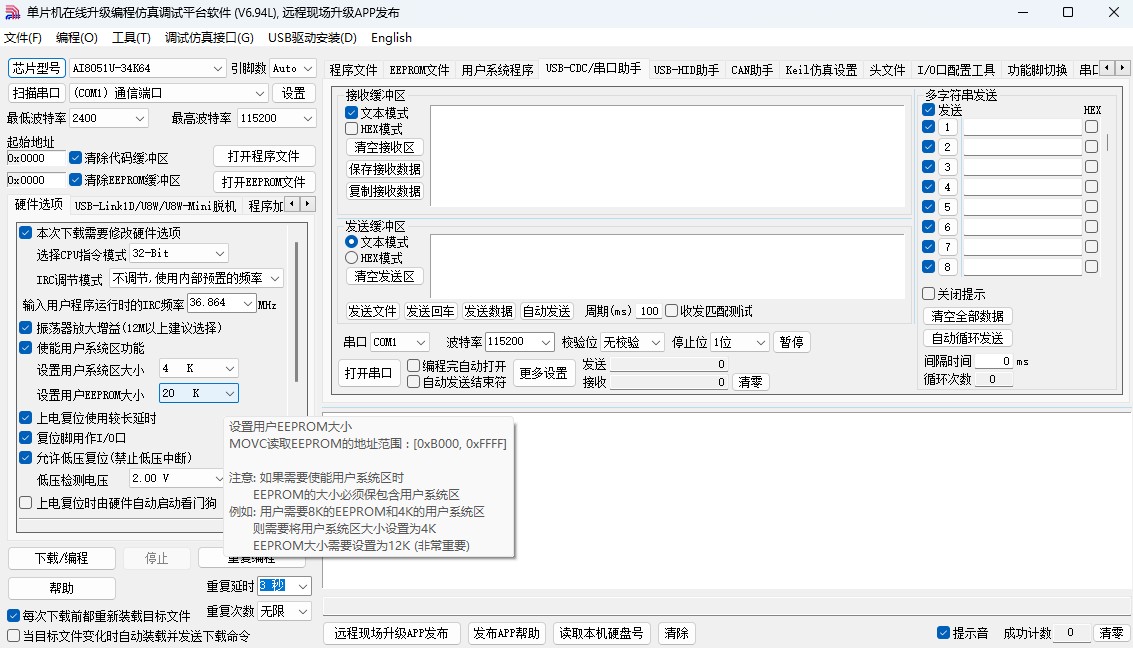Toggle 清除EEPROM缓冲区 checkbox

[x=75, y=179]
